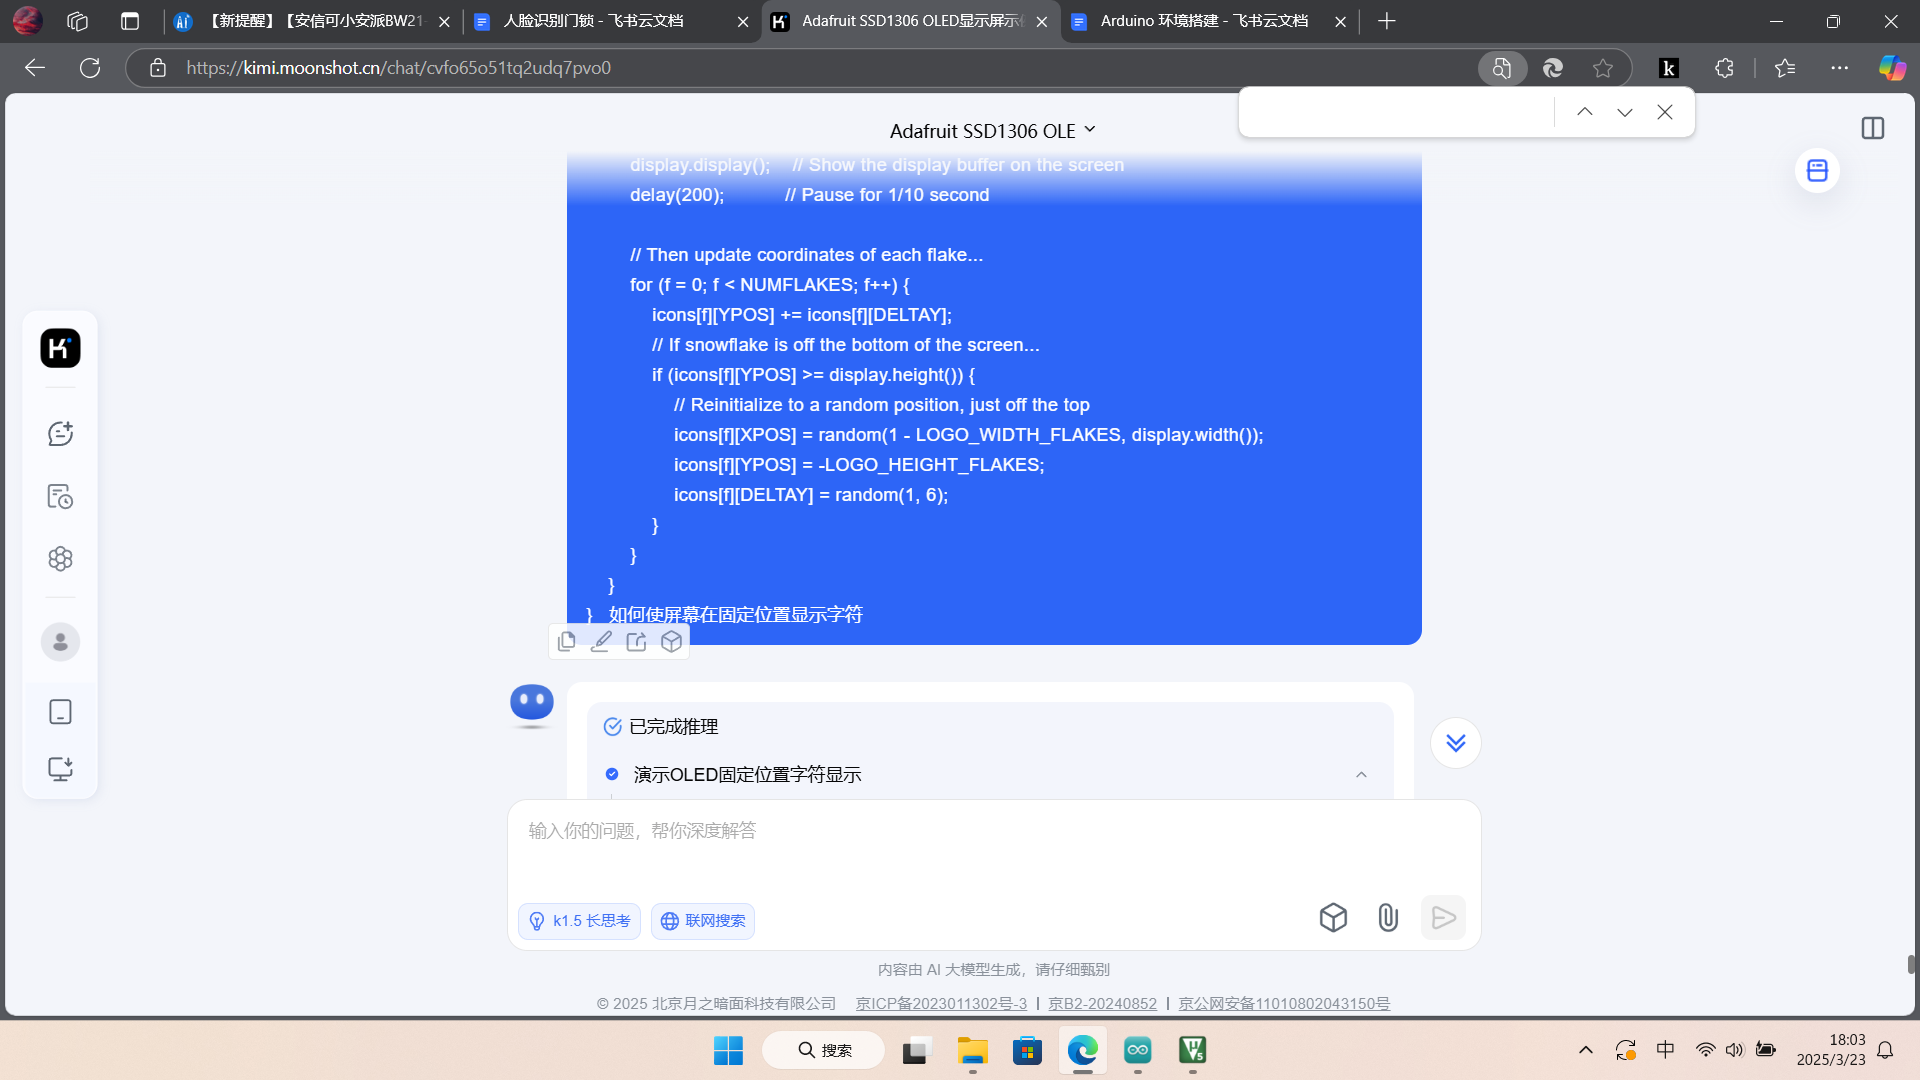
Task: Click the share/export icon
Action: tap(638, 641)
